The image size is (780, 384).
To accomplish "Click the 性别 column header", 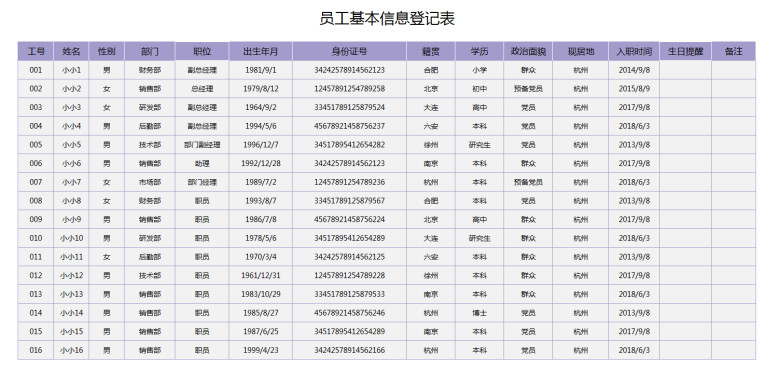I will tap(106, 51).
